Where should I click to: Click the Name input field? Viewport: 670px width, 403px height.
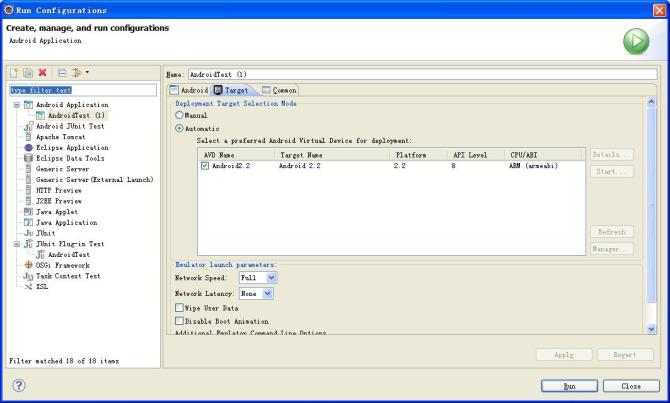pos(422,74)
